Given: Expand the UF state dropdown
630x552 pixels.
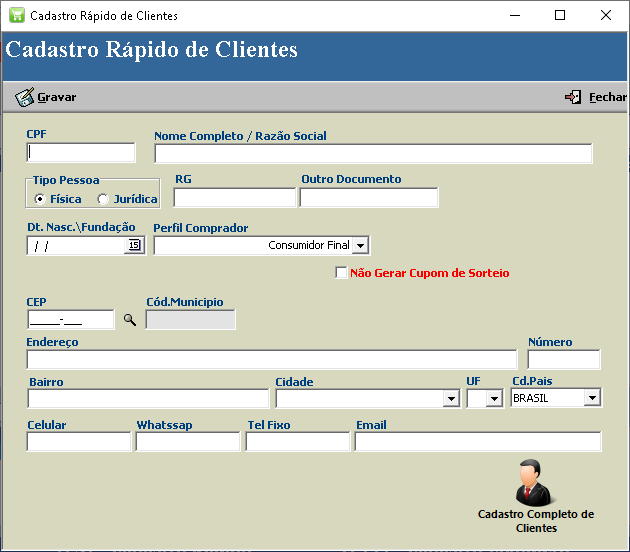Looking at the screenshot, I should pos(494,399).
